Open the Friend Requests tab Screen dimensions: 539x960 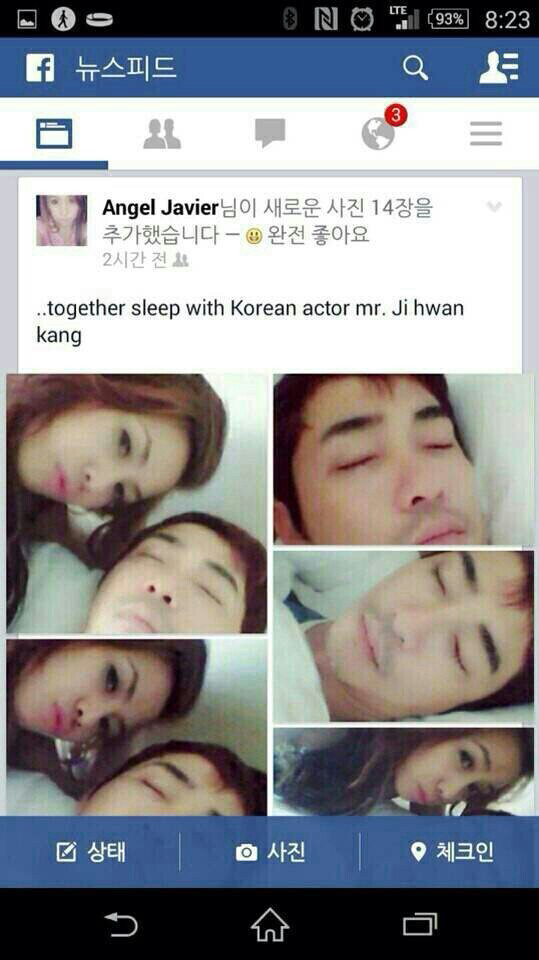coord(162,133)
